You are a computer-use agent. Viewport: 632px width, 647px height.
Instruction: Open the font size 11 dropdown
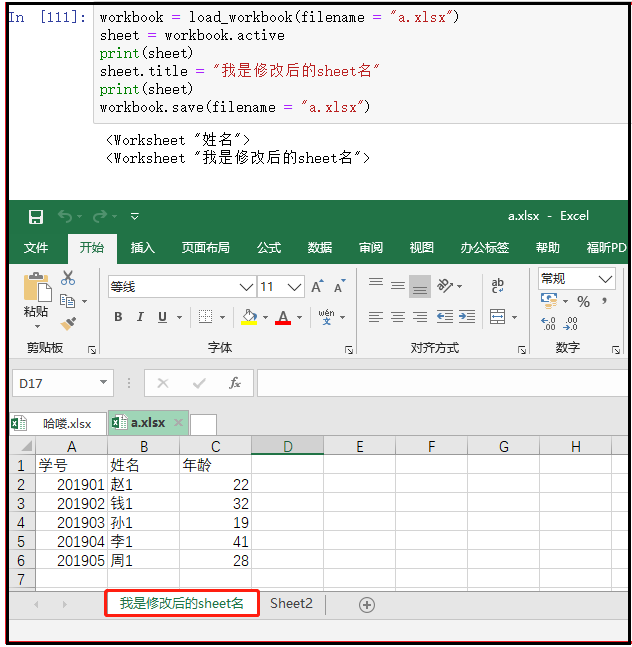pos(295,287)
